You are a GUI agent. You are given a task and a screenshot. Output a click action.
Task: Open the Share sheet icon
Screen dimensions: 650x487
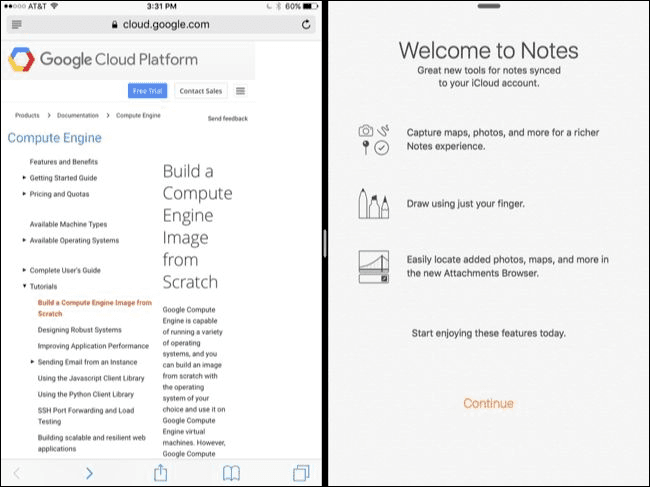click(x=160, y=472)
